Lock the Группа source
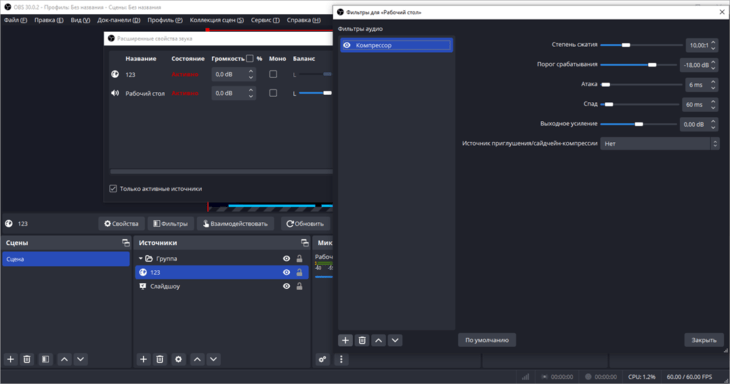This screenshot has height=384, width=730. pos(299,258)
